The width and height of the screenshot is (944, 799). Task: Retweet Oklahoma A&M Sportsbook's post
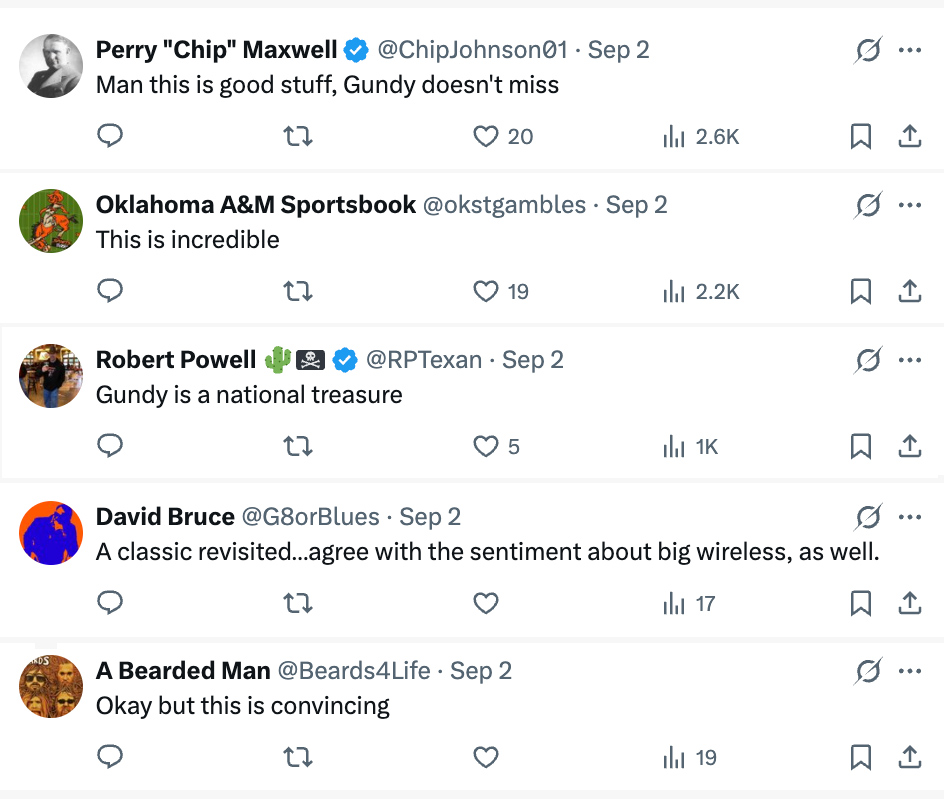(298, 291)
